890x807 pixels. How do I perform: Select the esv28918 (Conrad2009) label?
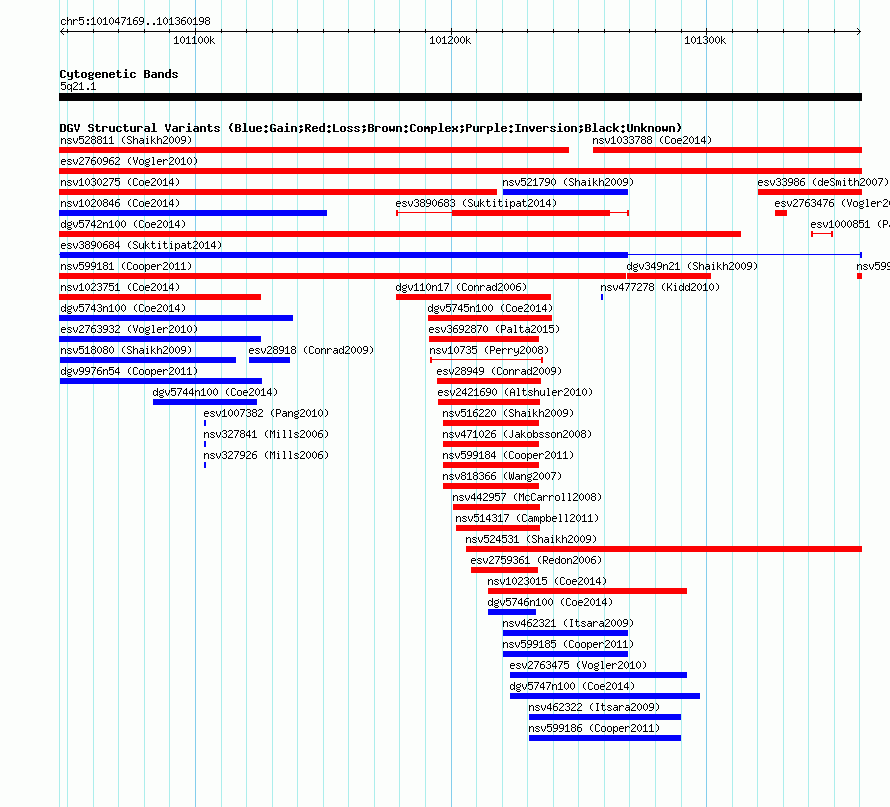311,350
